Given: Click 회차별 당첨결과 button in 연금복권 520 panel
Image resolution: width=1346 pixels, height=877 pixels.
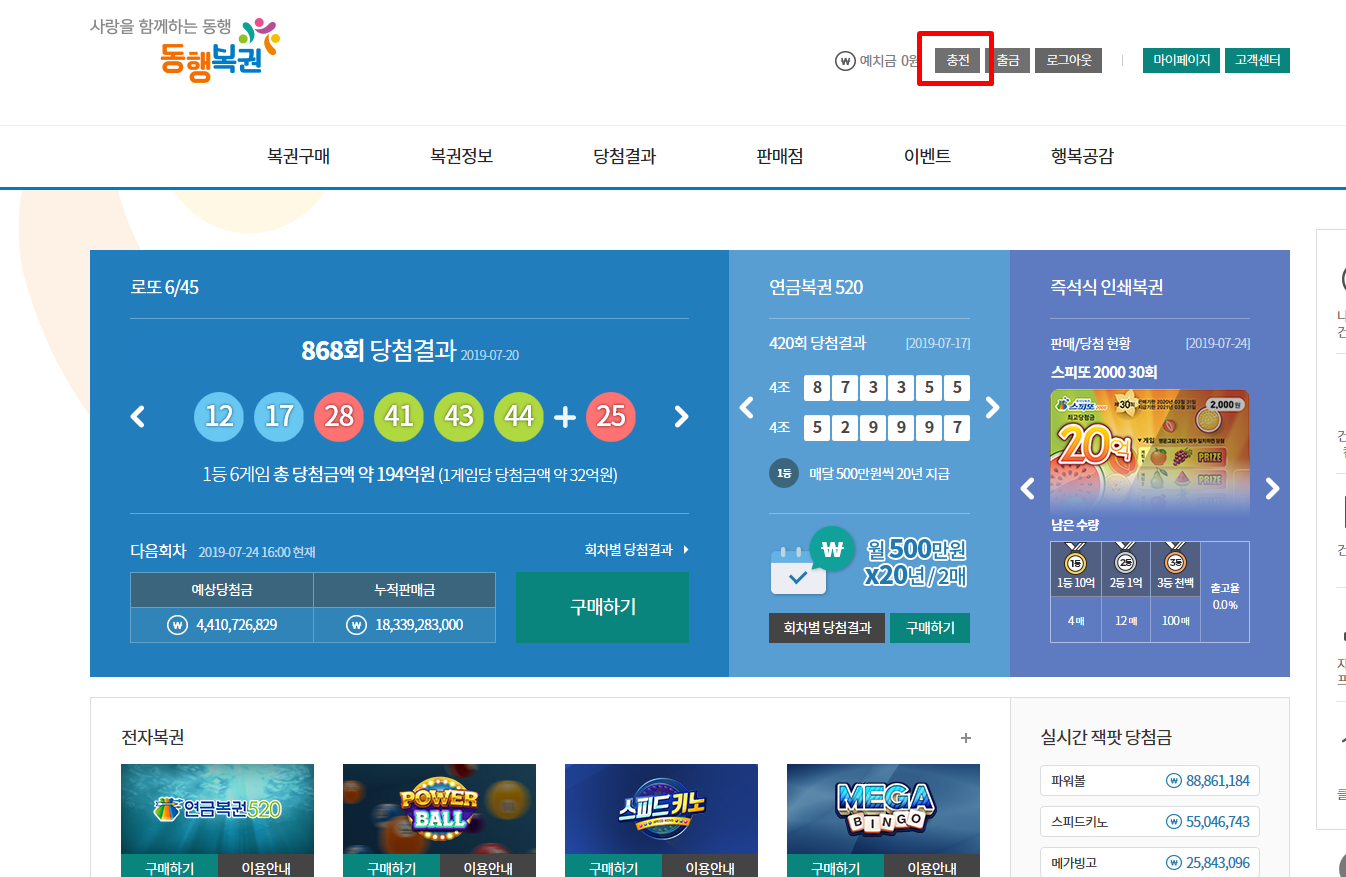Looking at the screenshot, I should 827,627.
